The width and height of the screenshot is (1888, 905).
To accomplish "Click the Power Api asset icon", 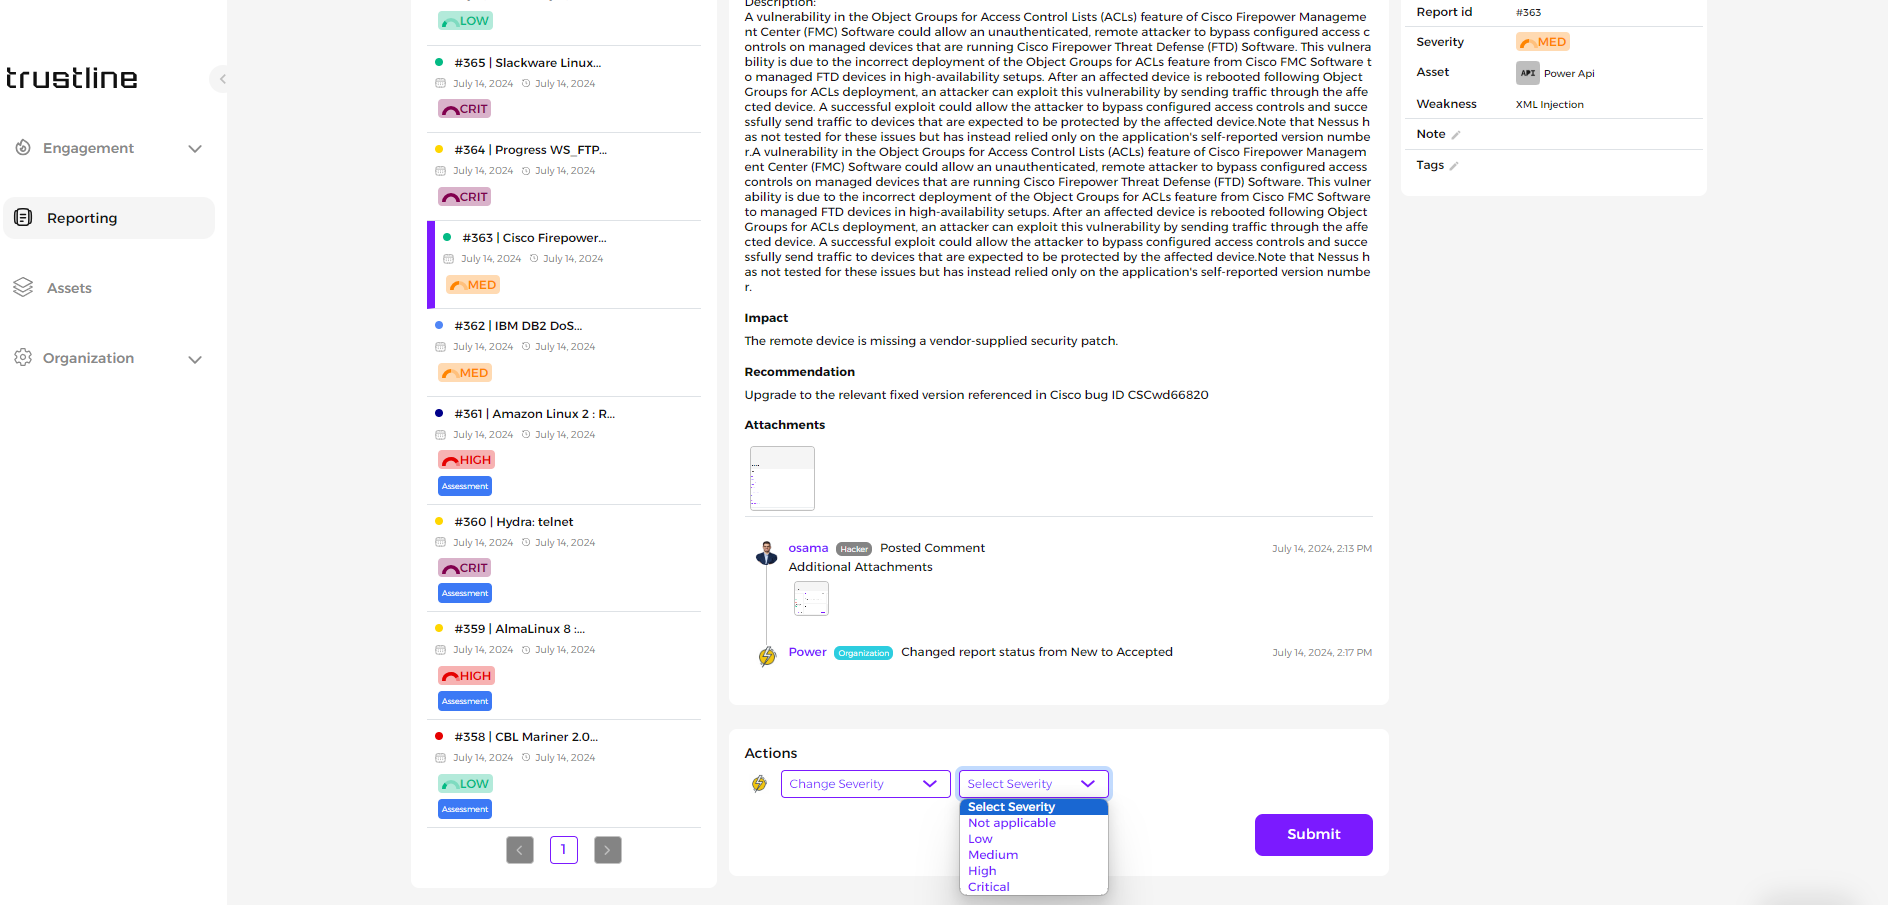I will (1527, 73).
